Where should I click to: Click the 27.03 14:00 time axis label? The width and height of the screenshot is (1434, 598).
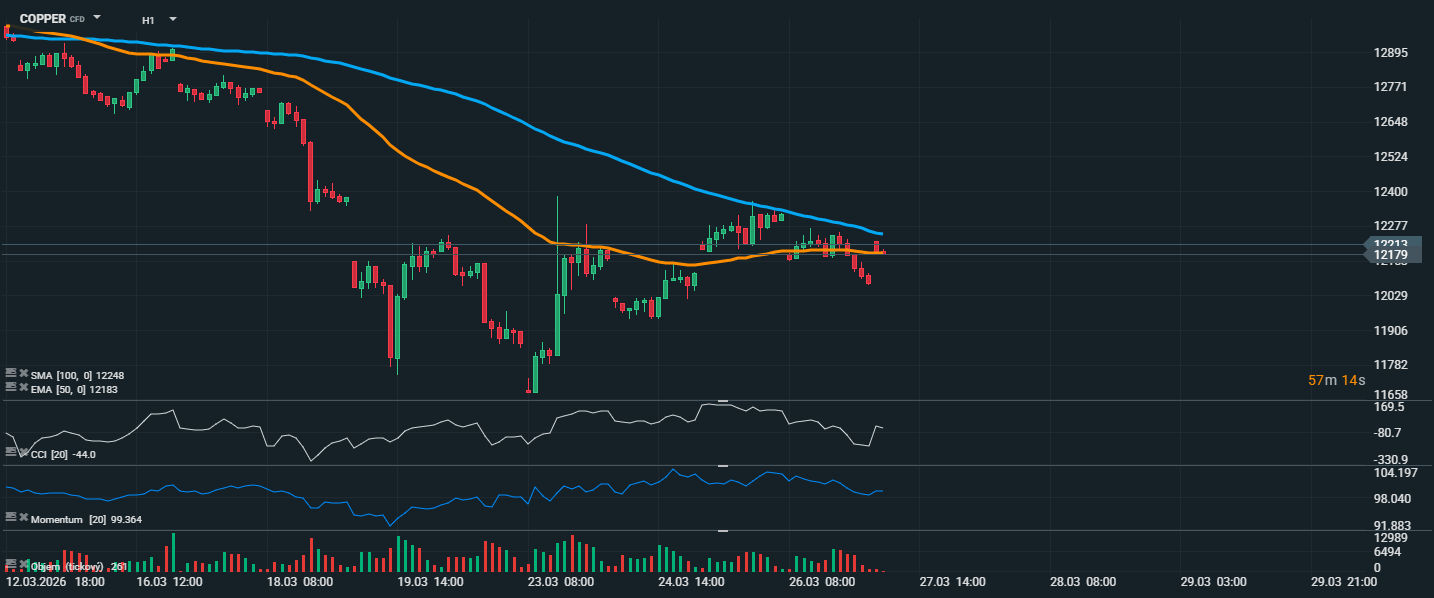(952, 582)
